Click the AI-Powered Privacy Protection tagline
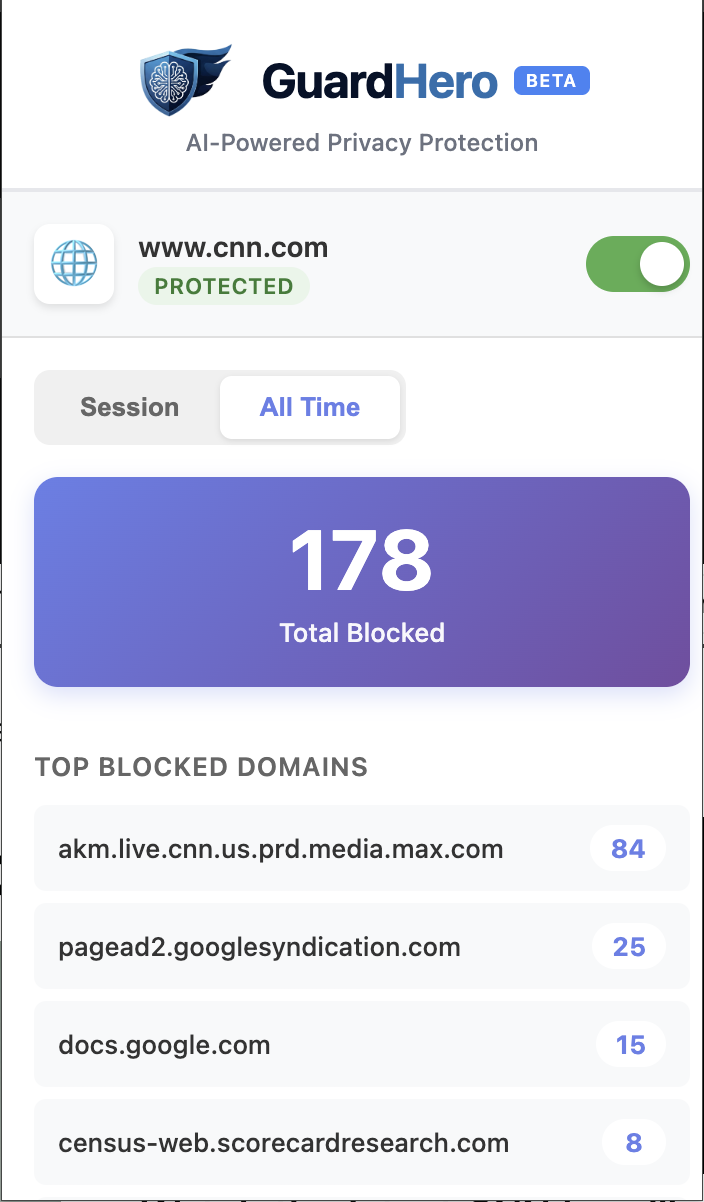Image resolution: width=704 pixels, height=1202 pixels. [362, 143]
